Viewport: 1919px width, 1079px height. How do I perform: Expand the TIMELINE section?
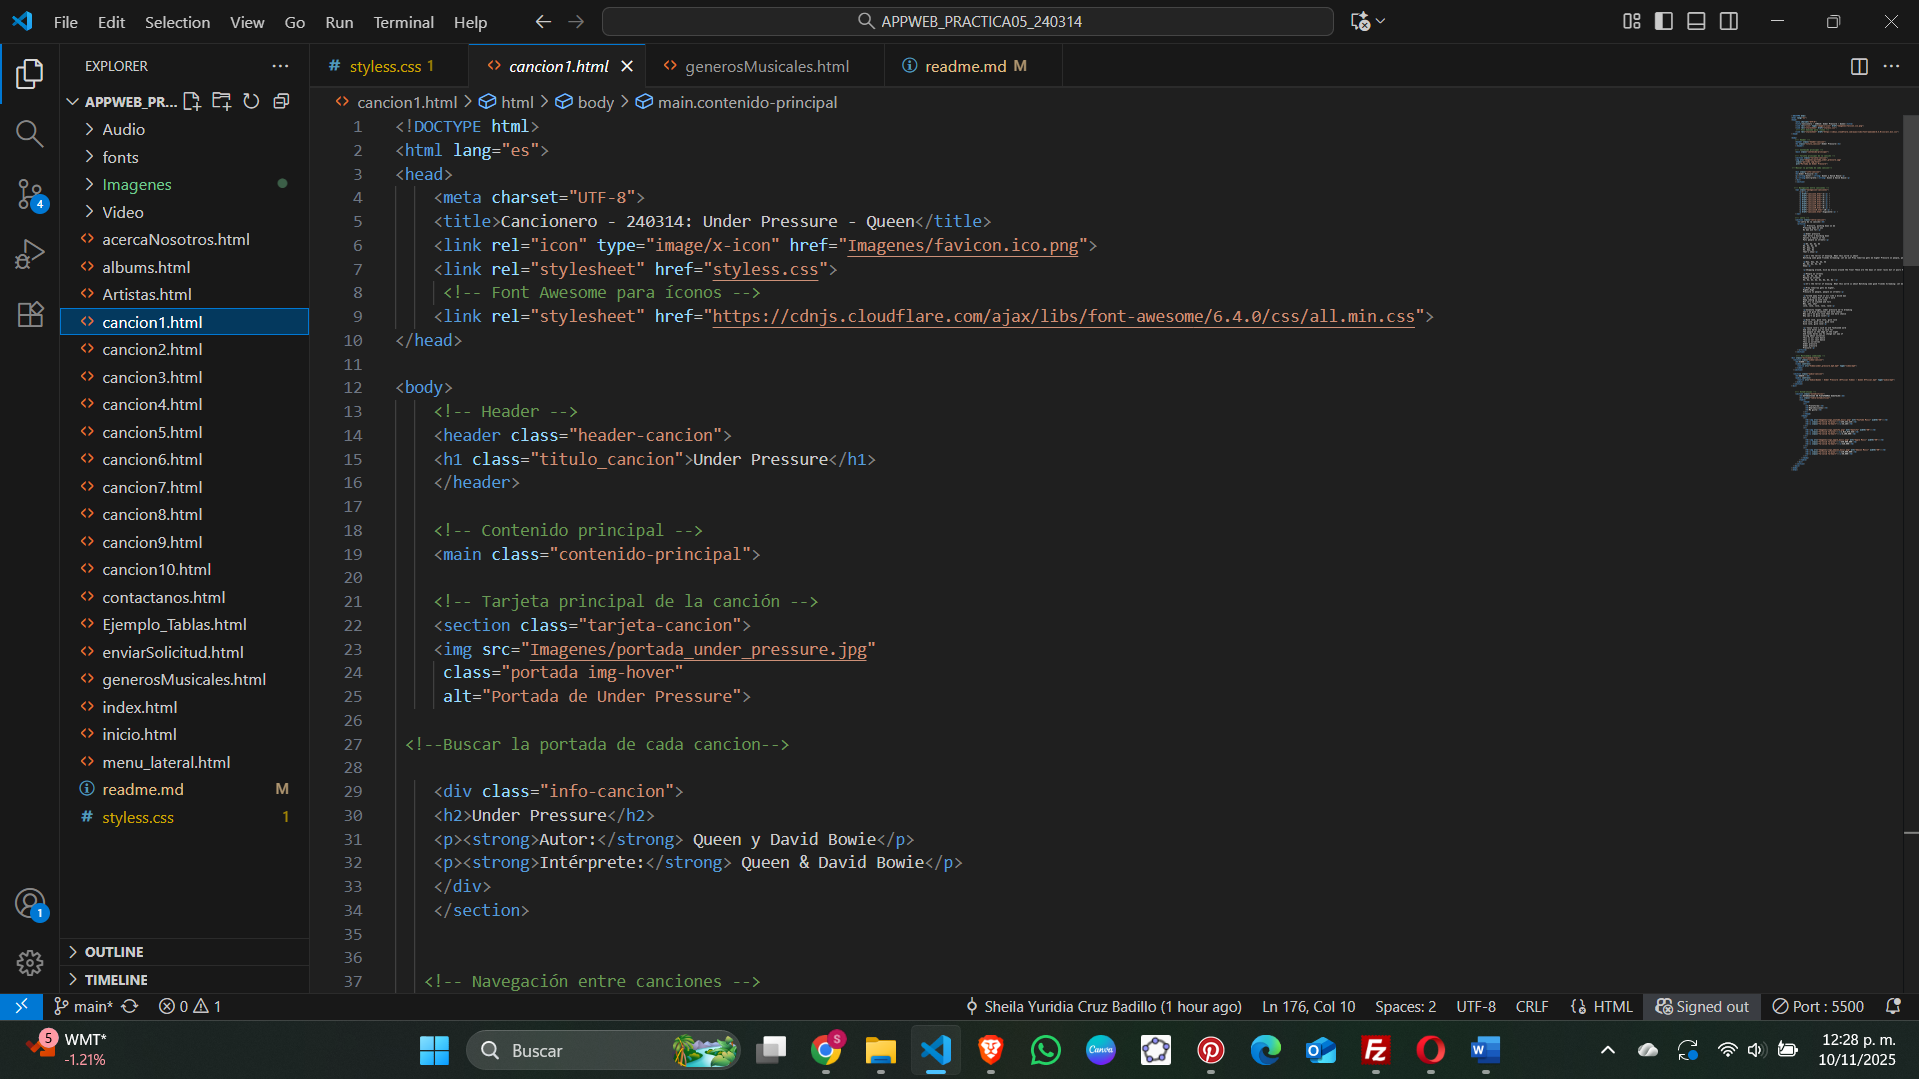click(116, 979)
